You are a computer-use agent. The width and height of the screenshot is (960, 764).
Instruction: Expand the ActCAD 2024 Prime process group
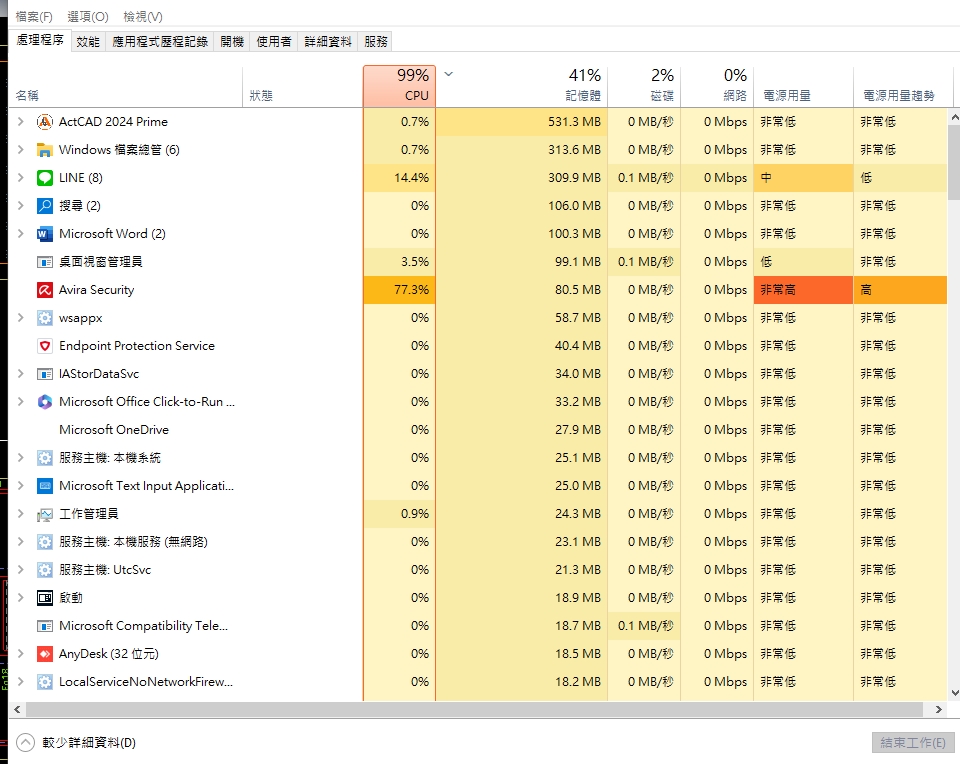tap(20, 122)
